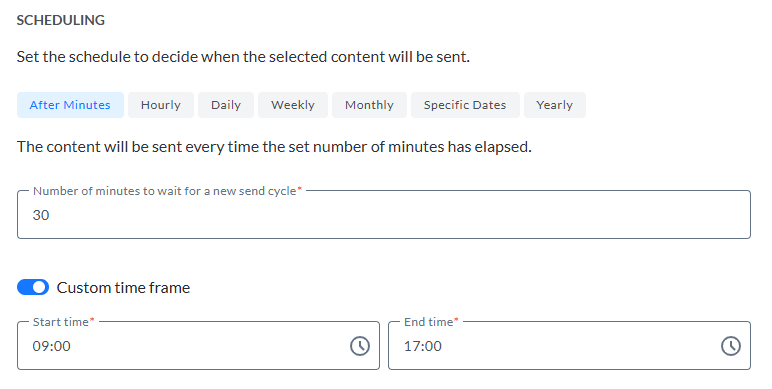Click the Start time field showing 09:00
Screen dimensions: 772x389
[198, 346]
